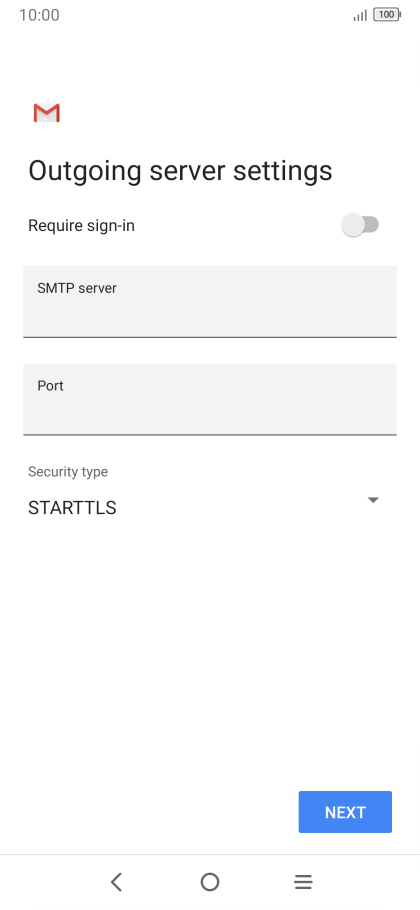The width and height of the screenshot is (420, 910).
Task: Tap the Port field label
Action: (x=50, y=386)
